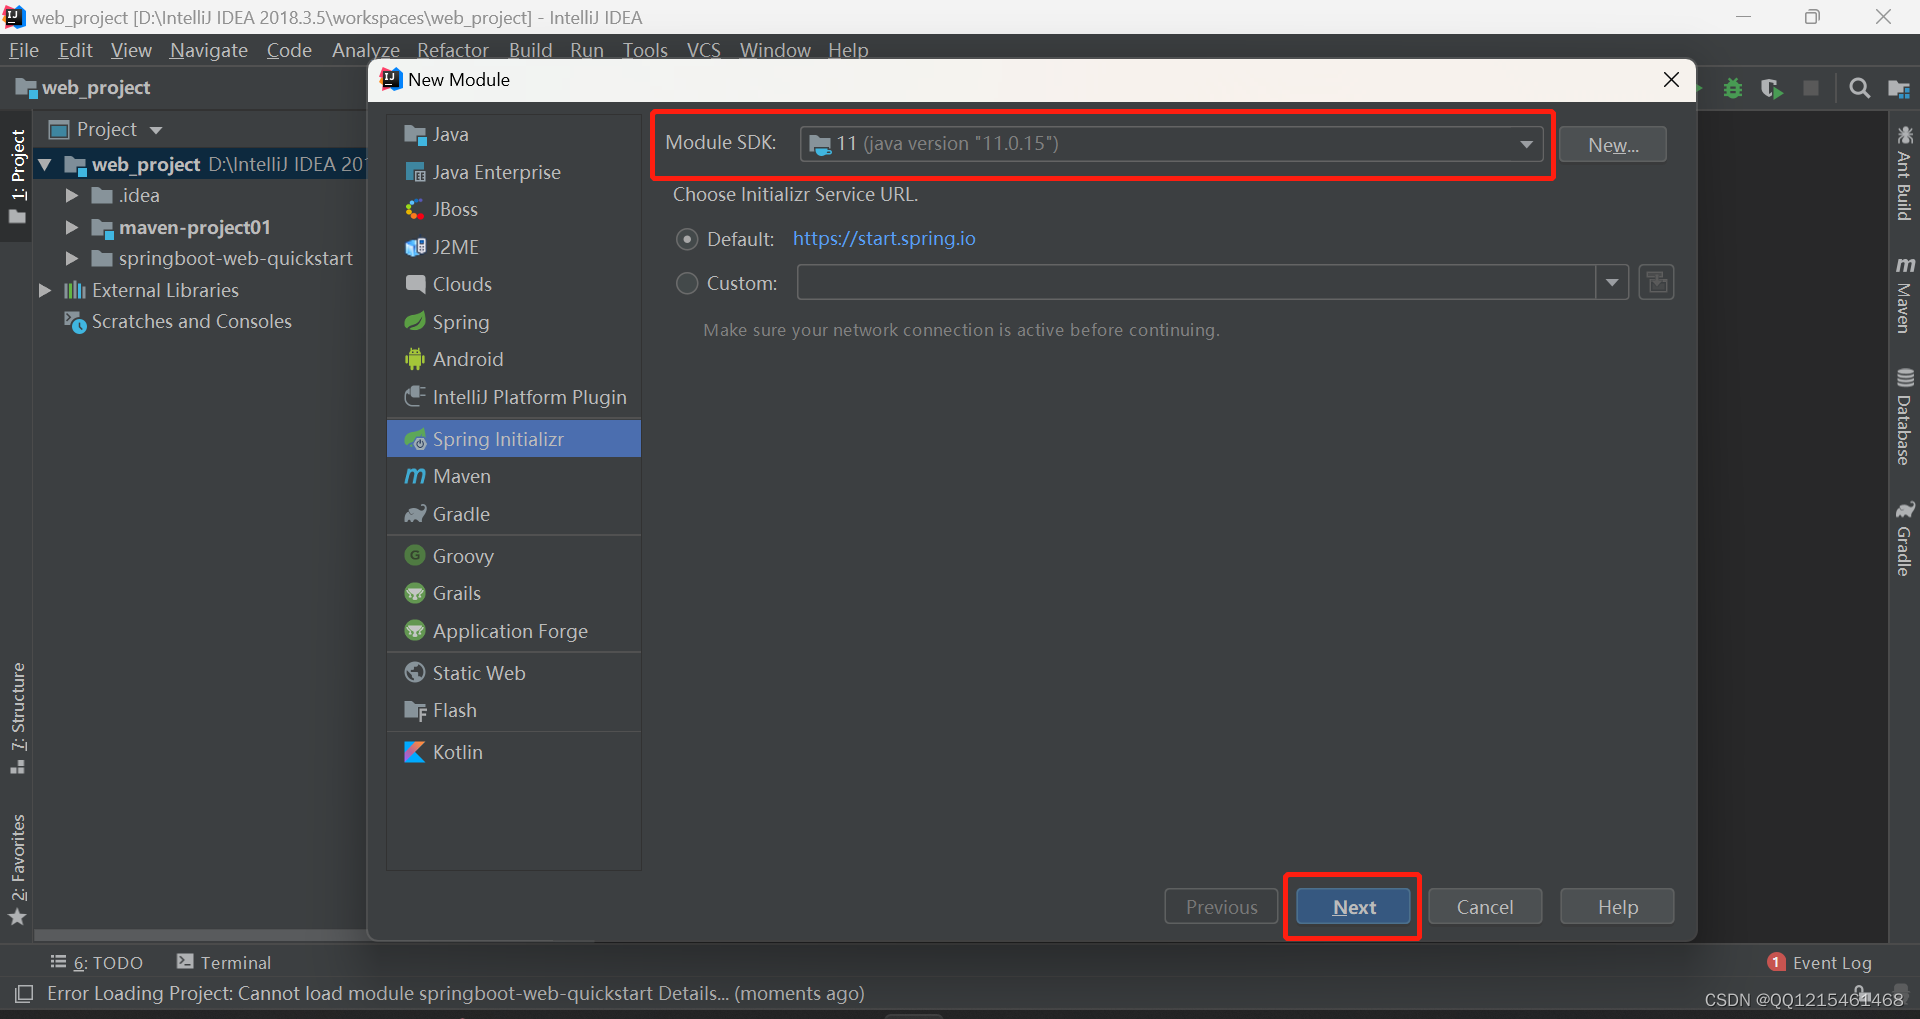
Task: Click the web_project breadcrumb
Action: pos(84,88)
